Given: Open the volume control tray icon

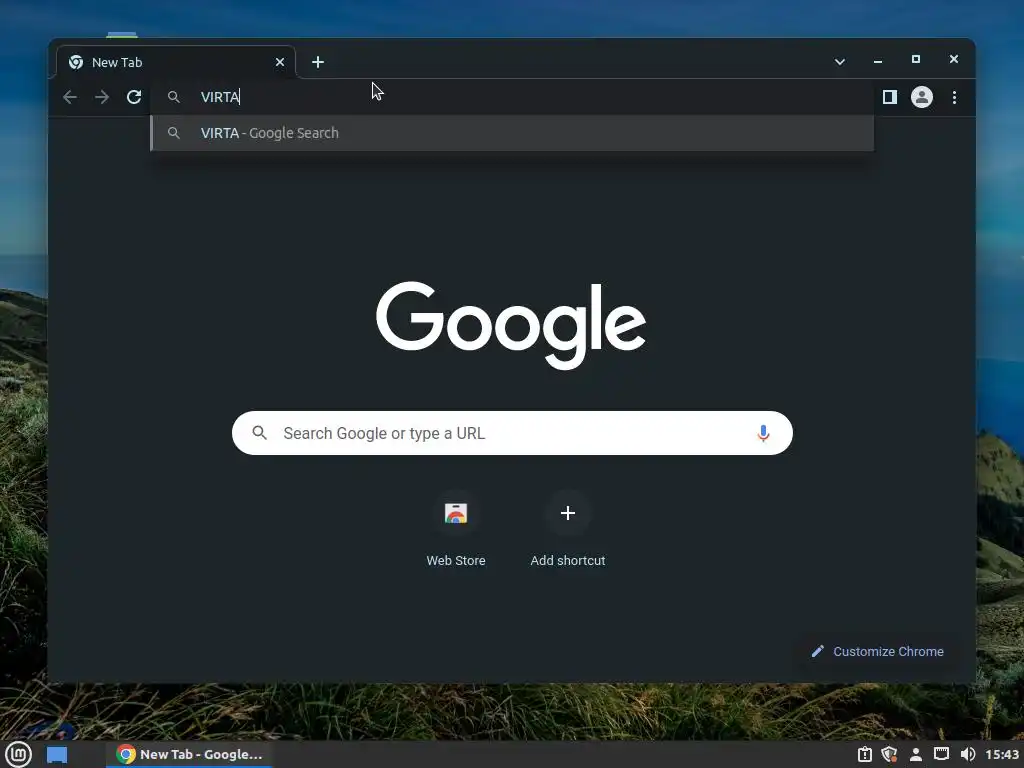Looking at the screenshot, I should 968,754.
